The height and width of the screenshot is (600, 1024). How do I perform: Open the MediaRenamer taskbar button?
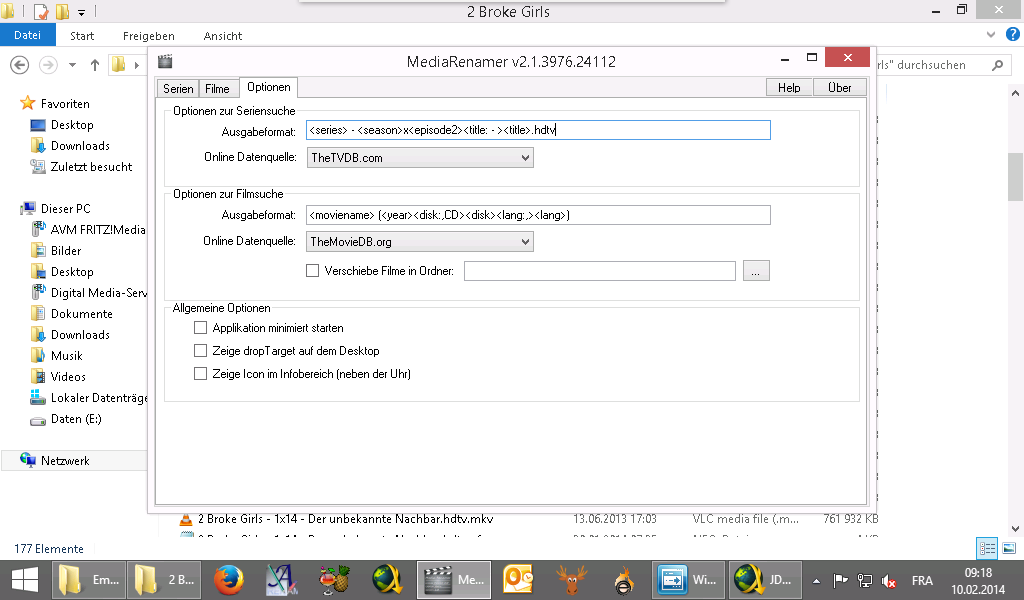coord(454,580)
